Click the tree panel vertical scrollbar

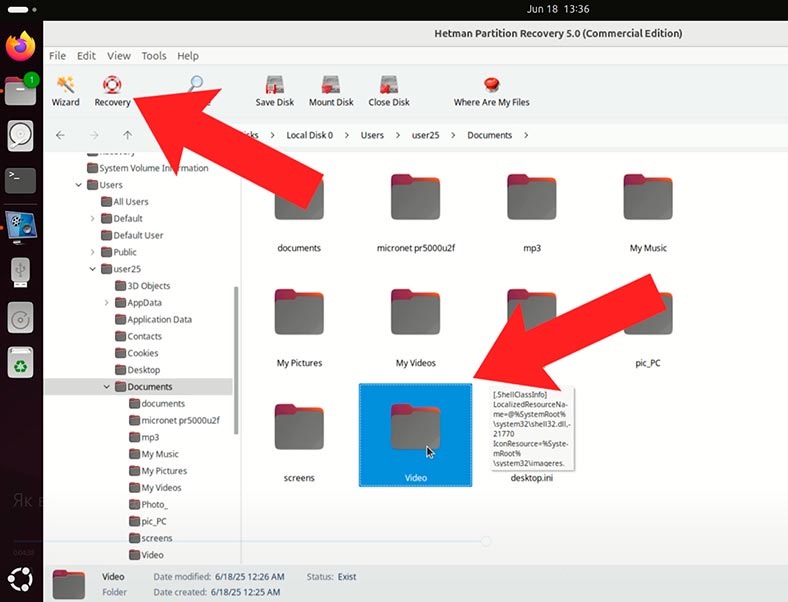tap(236, 360)
